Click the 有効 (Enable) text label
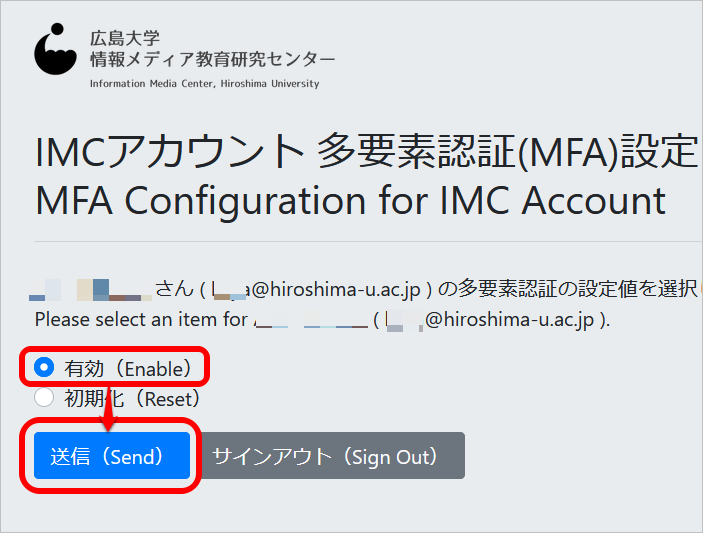 (128, 369)
